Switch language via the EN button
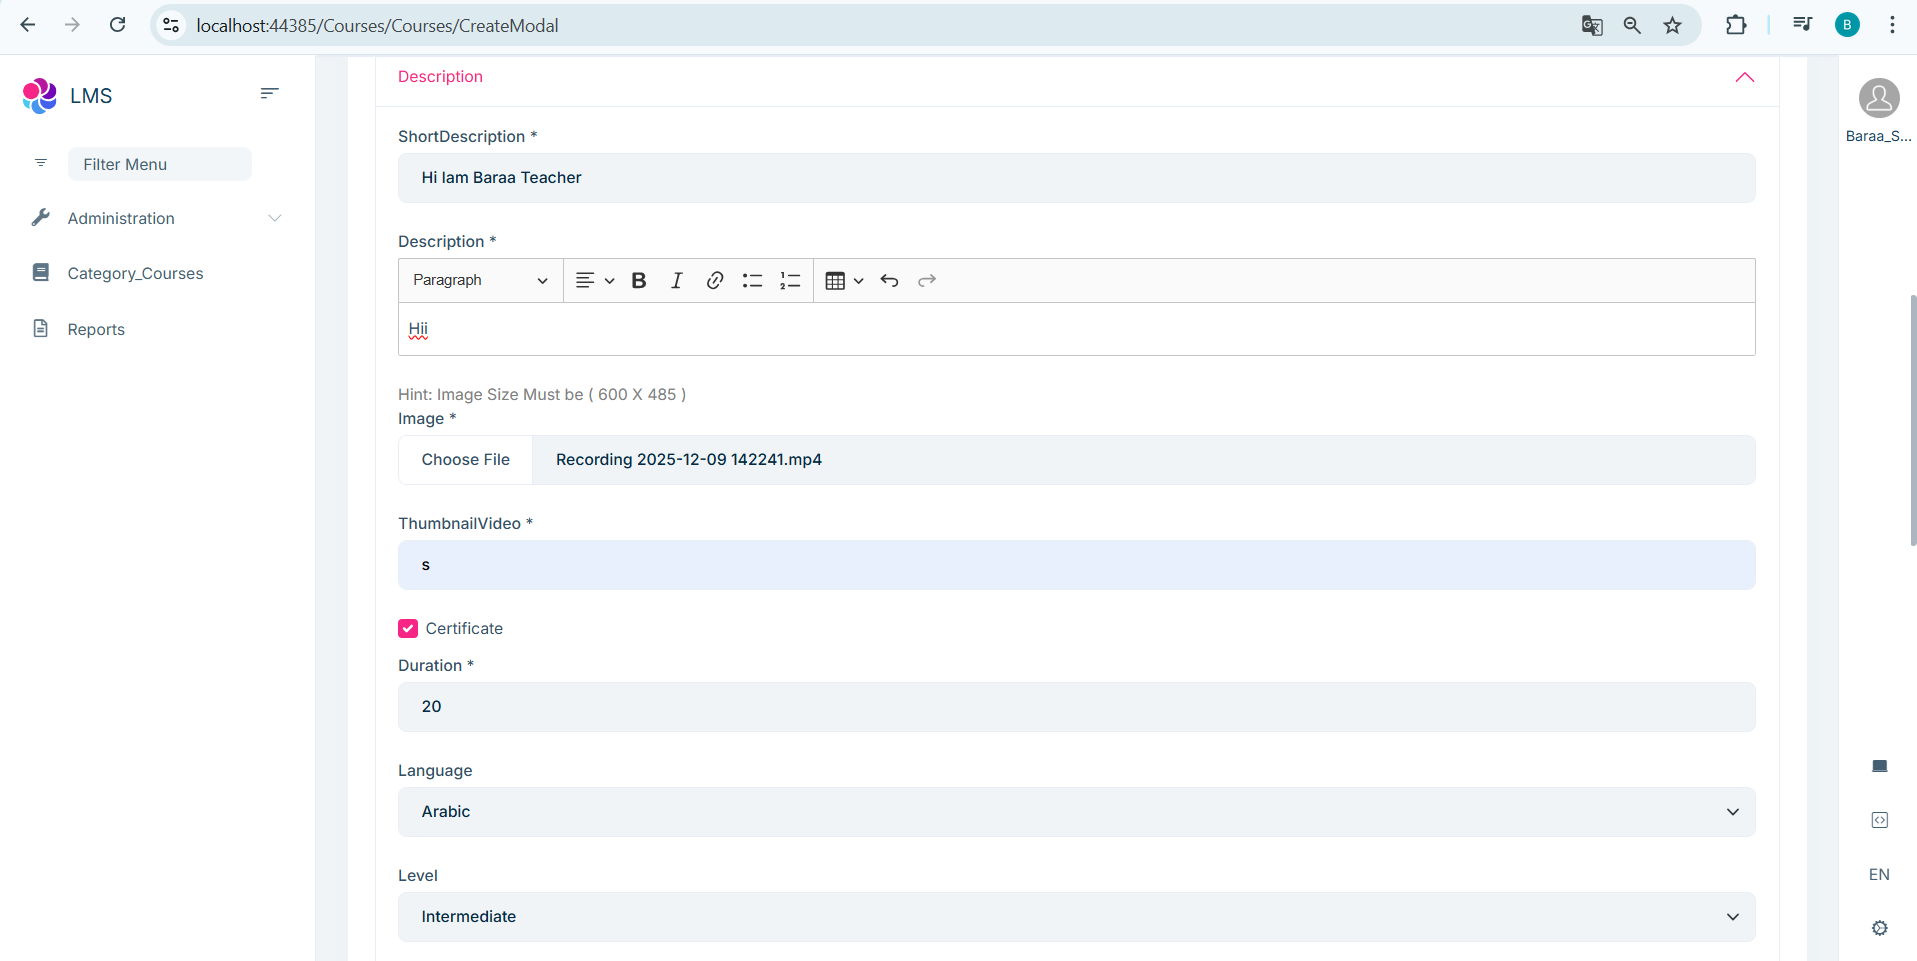 tap(1879, 874)
